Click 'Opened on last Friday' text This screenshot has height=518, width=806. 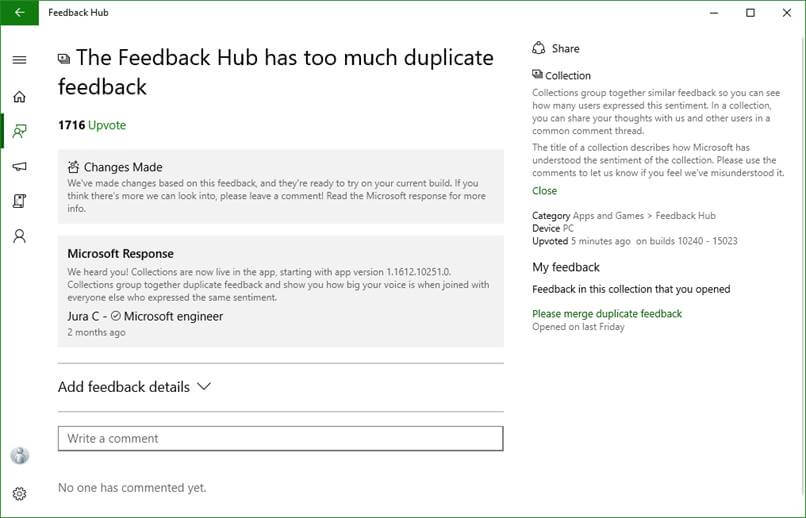[x=578, y=327]
